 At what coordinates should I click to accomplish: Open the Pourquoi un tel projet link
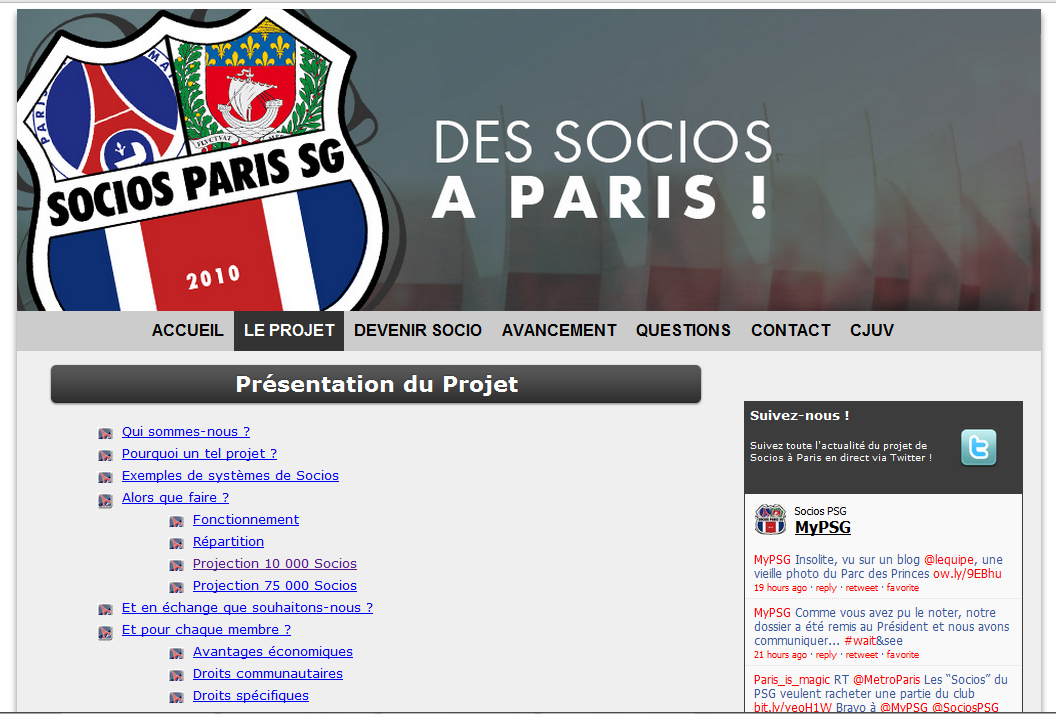199,454
